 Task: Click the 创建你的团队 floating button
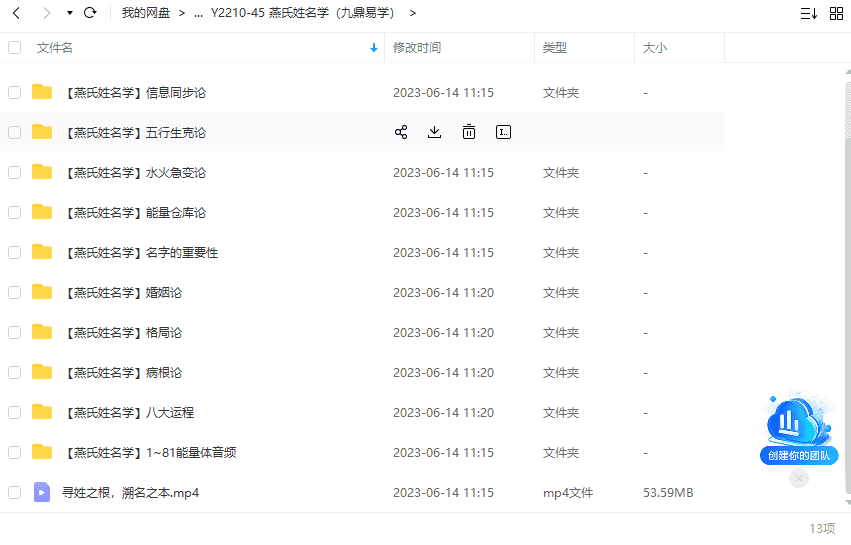797,455
